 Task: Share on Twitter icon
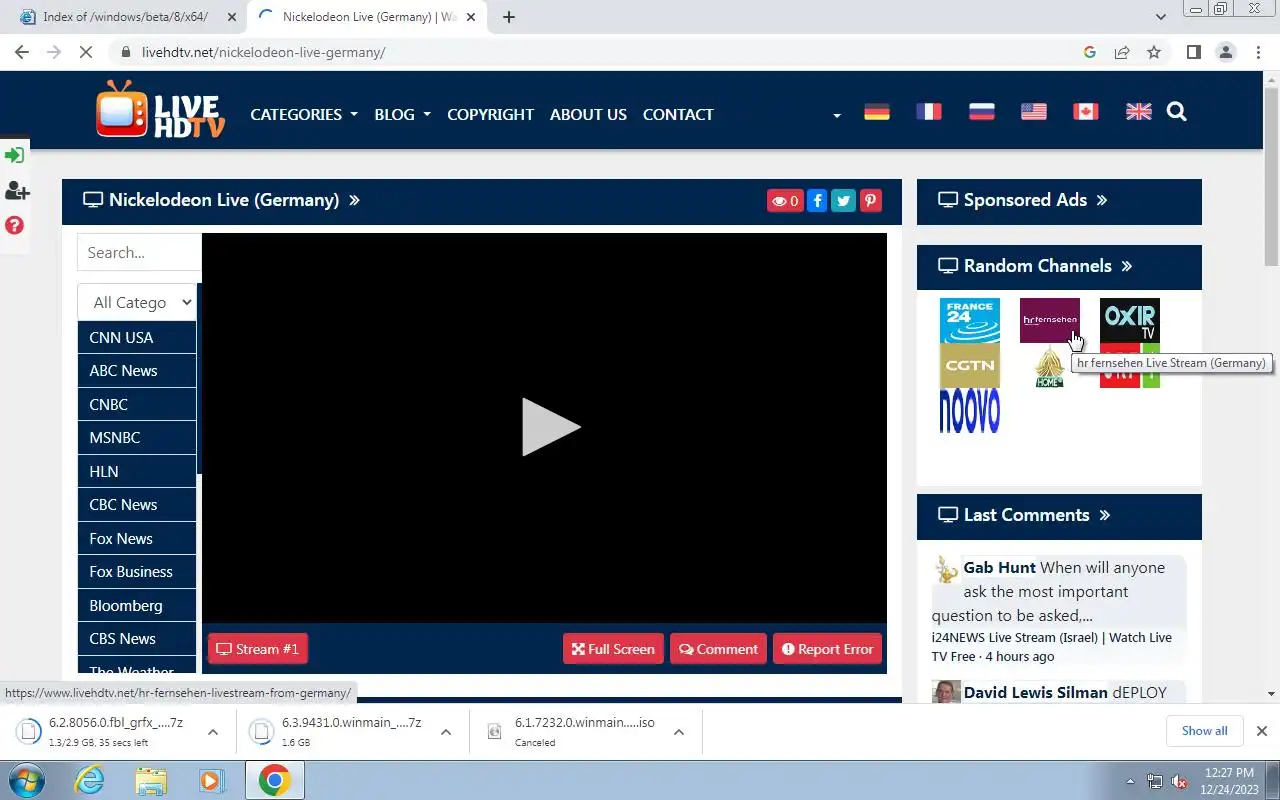[844, 201]
